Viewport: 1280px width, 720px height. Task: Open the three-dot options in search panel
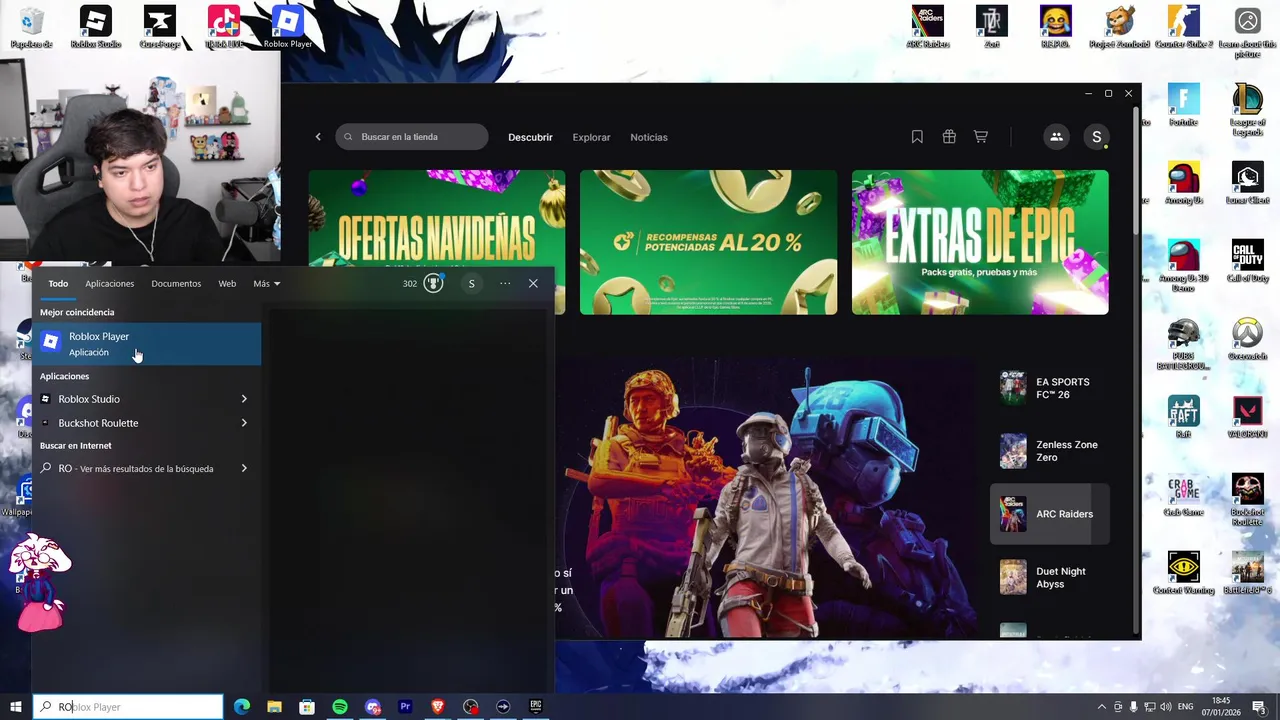point(505,284)
